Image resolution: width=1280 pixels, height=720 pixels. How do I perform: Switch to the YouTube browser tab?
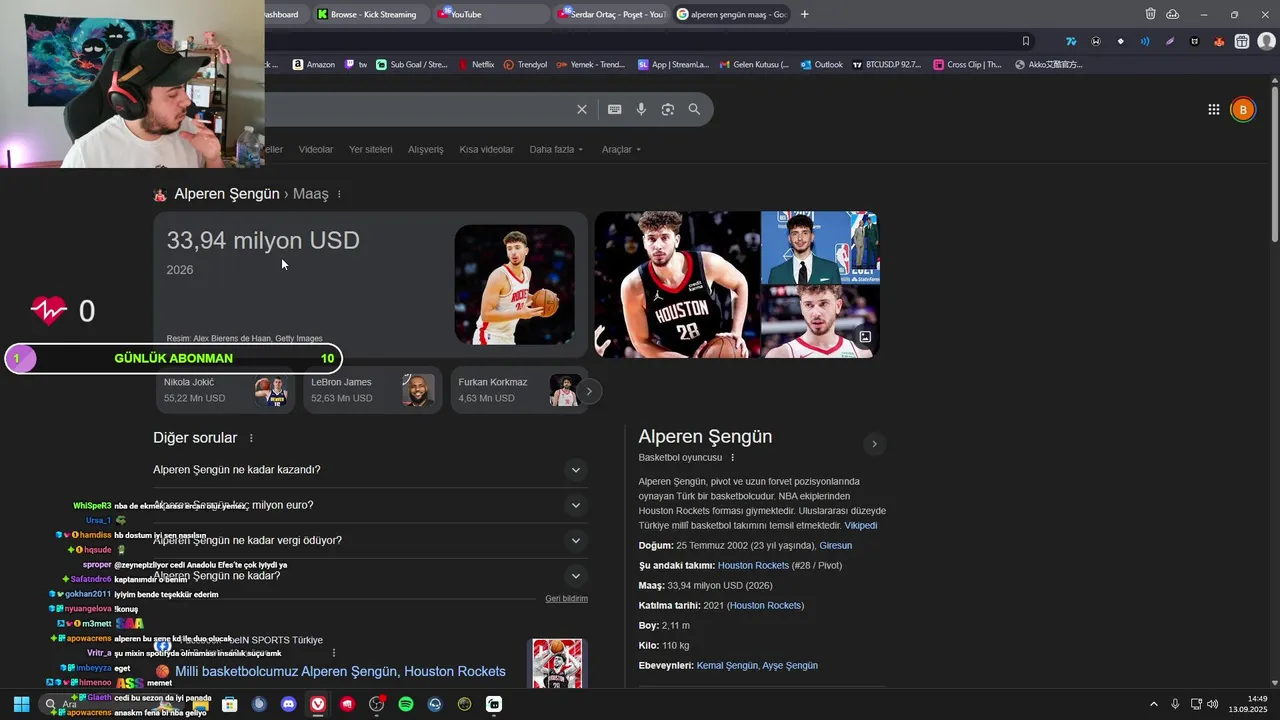pyautogui.click(x=490, y=14)
